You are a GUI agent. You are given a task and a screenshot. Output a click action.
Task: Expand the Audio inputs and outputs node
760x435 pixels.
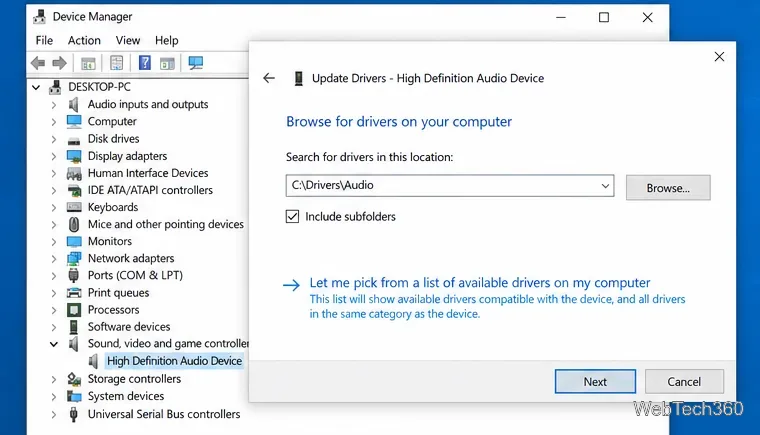coord(54,105)
